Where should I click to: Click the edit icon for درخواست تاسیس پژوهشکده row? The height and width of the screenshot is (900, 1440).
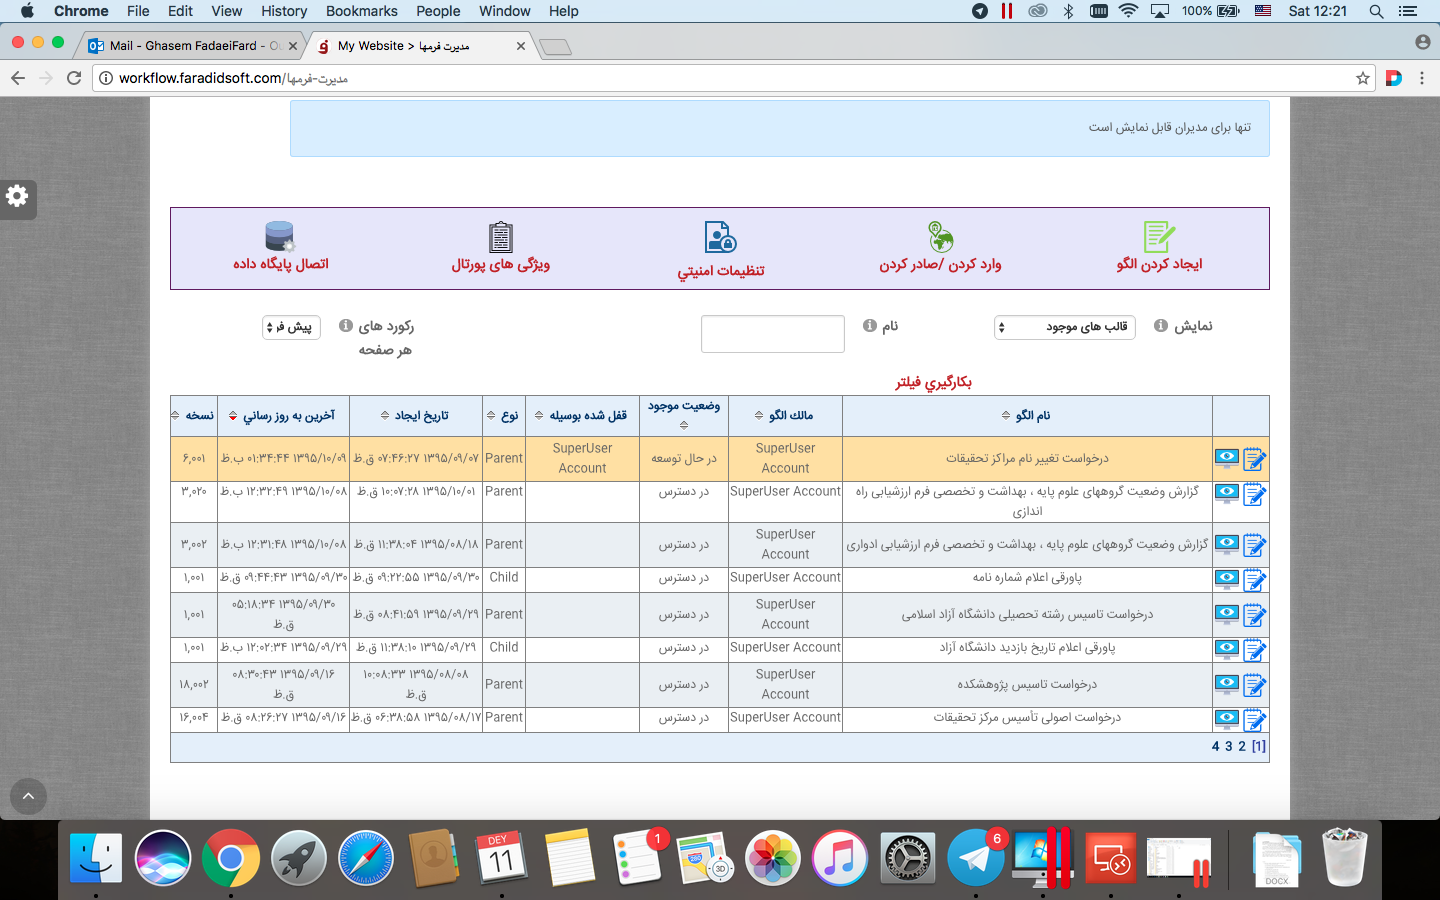point(1254,685)
